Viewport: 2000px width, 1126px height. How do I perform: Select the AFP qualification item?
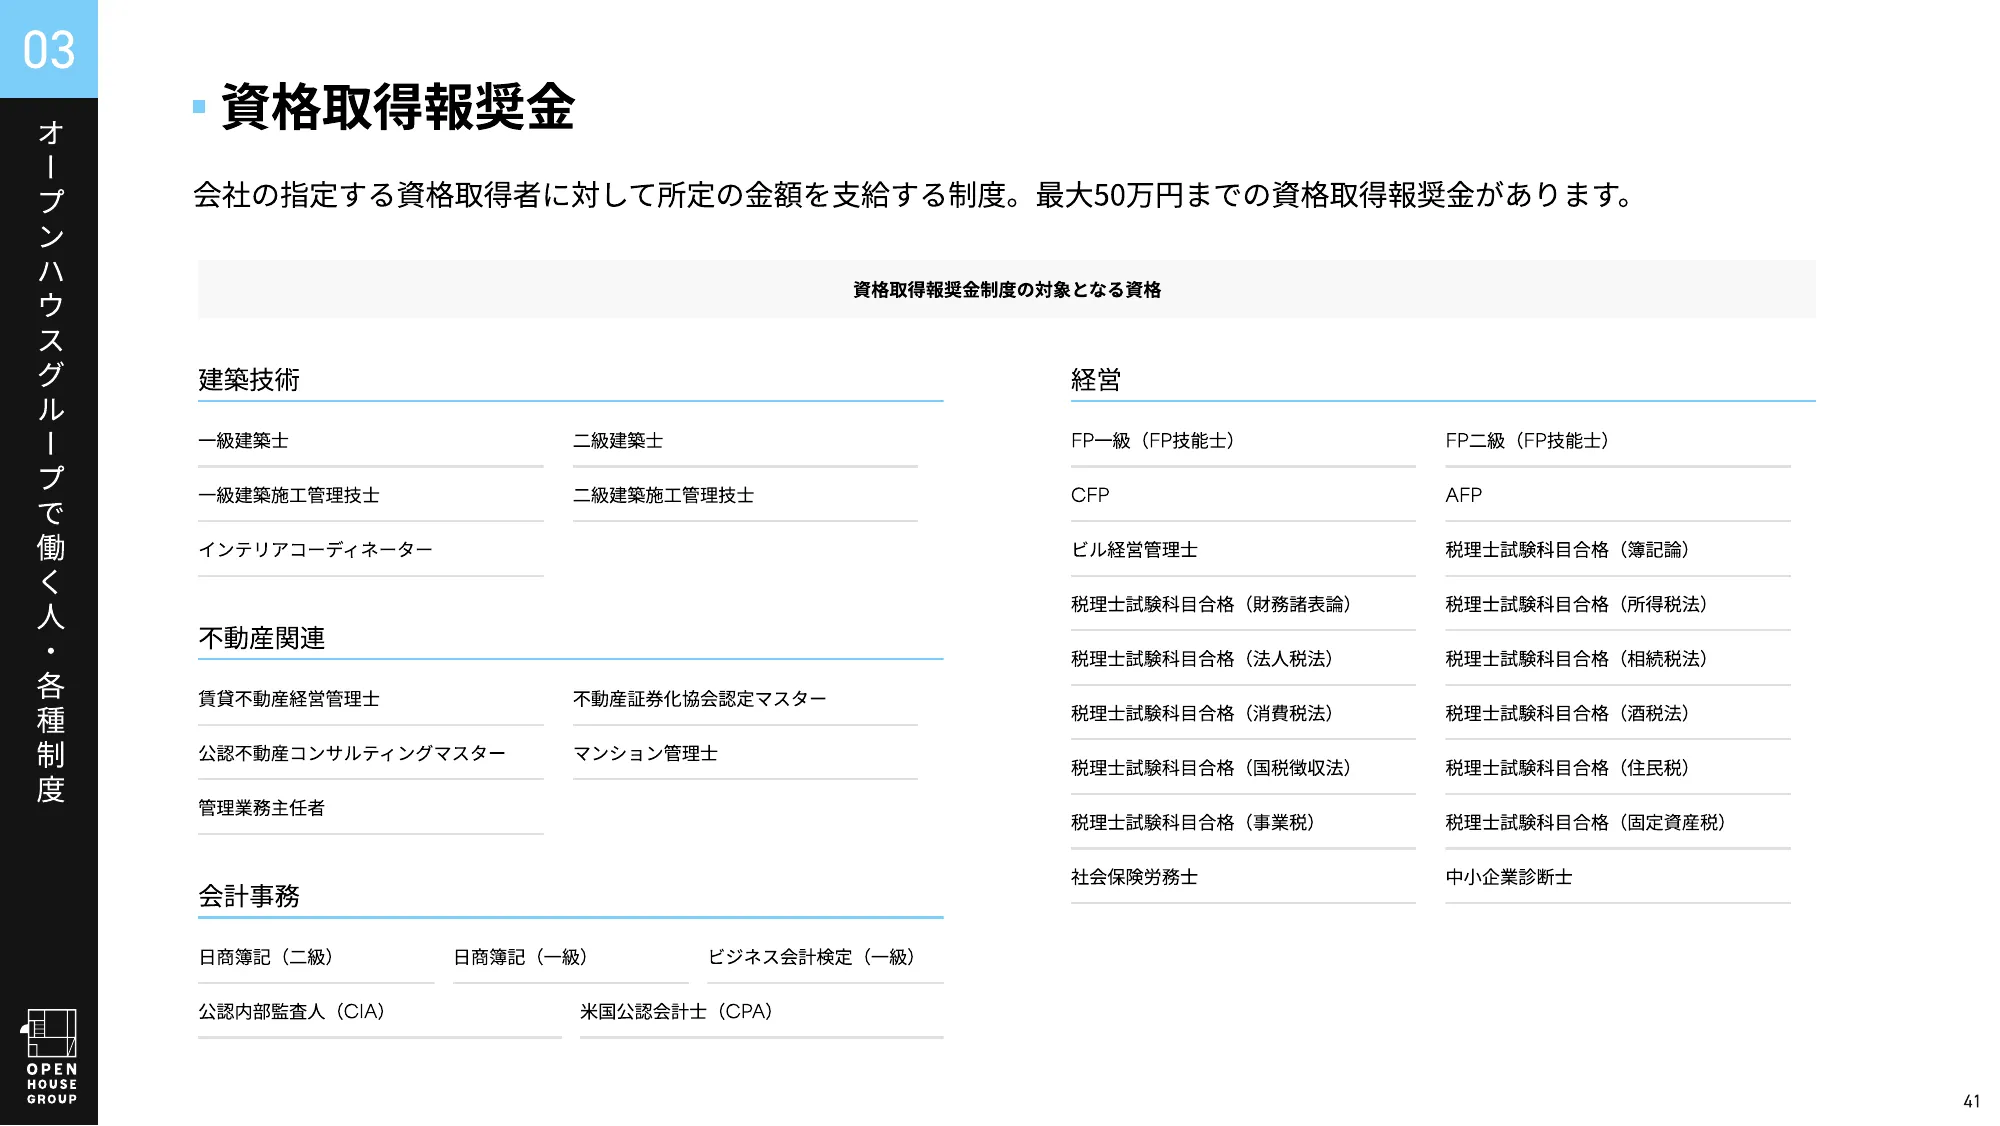[x=1463, y=495]
